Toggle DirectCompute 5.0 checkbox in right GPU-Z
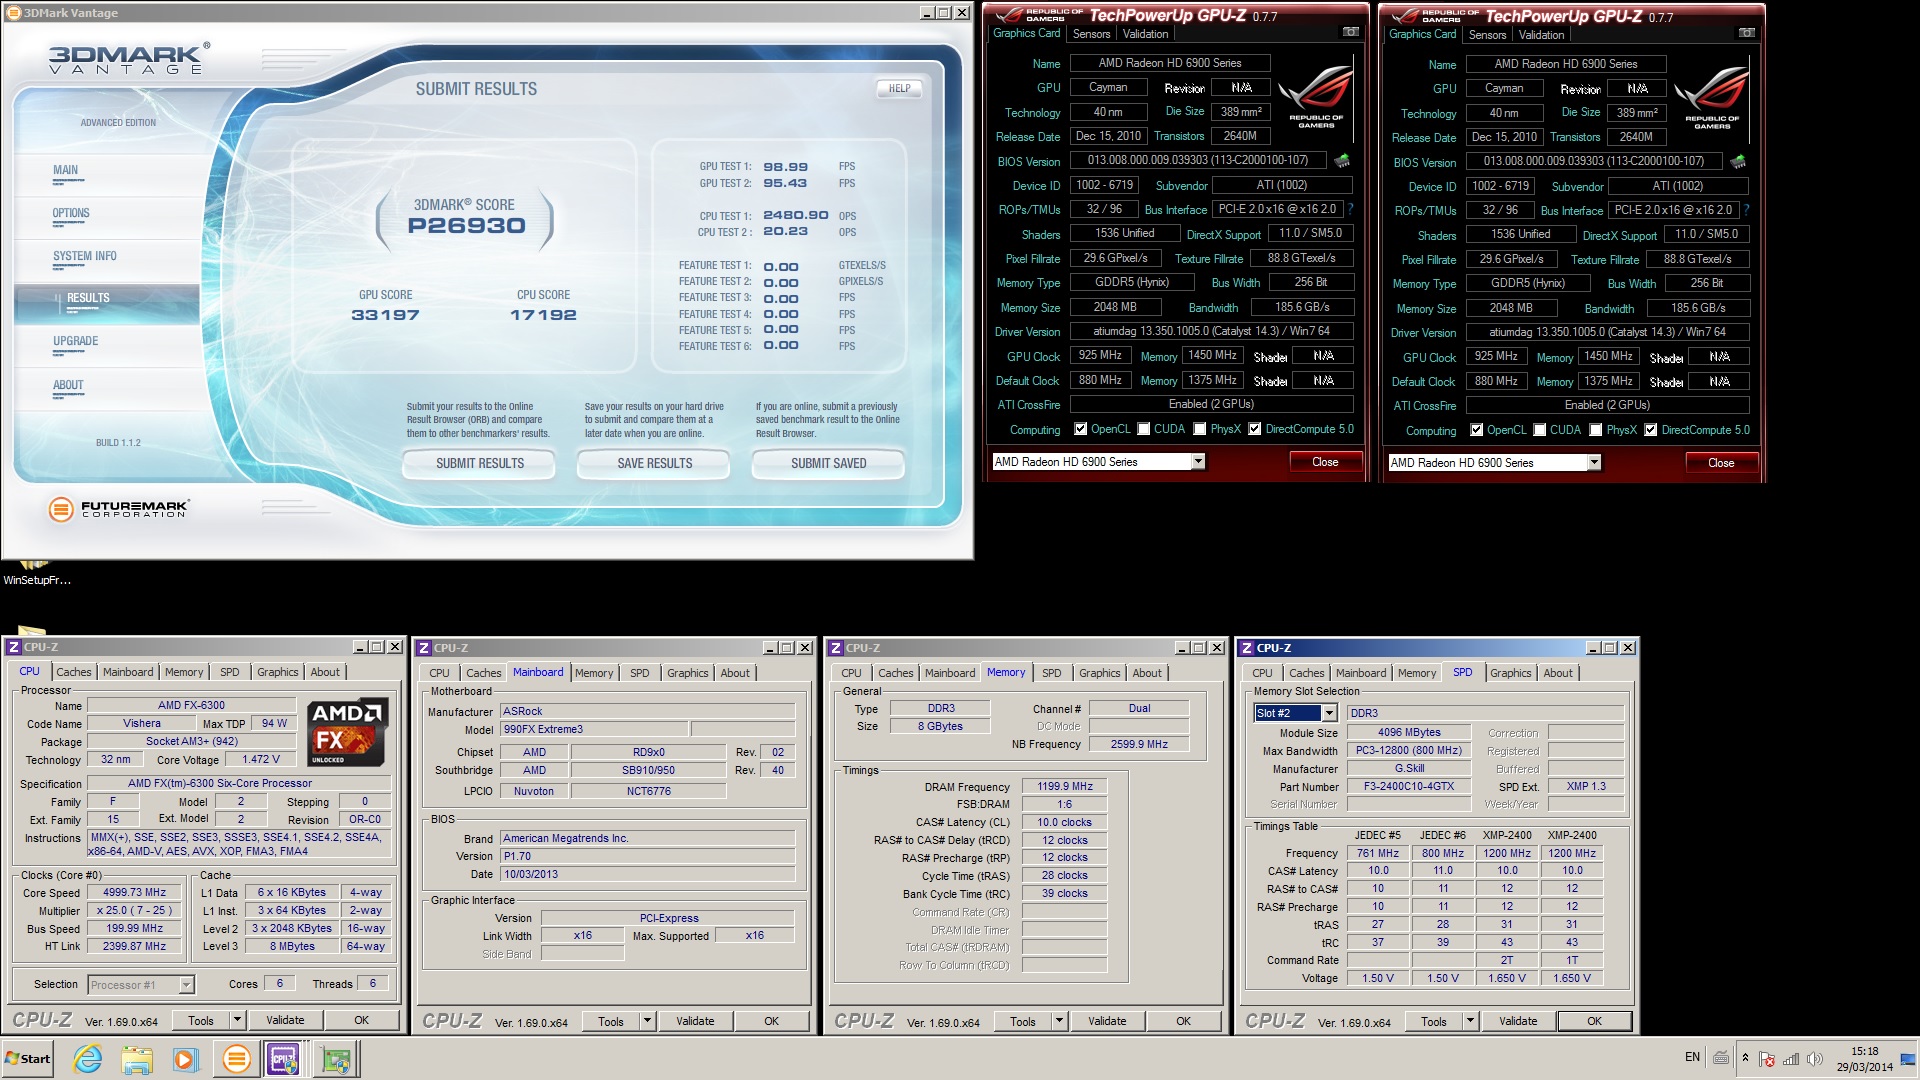1920x1080 pixels. [1650, 430]
